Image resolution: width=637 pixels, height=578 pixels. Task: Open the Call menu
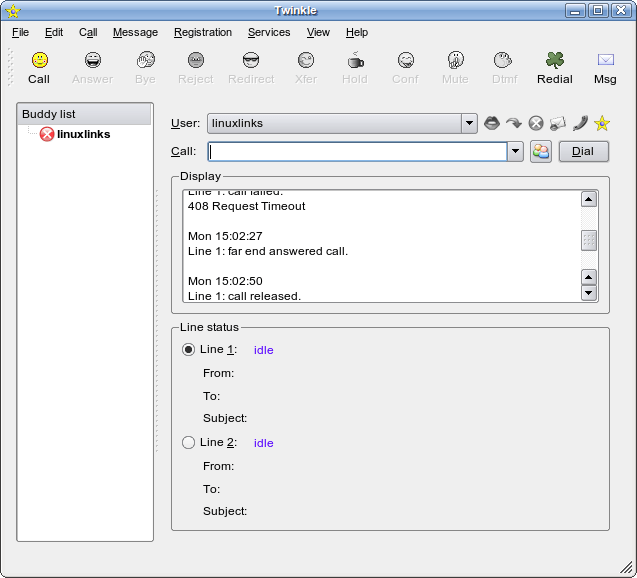pos(88,32)
